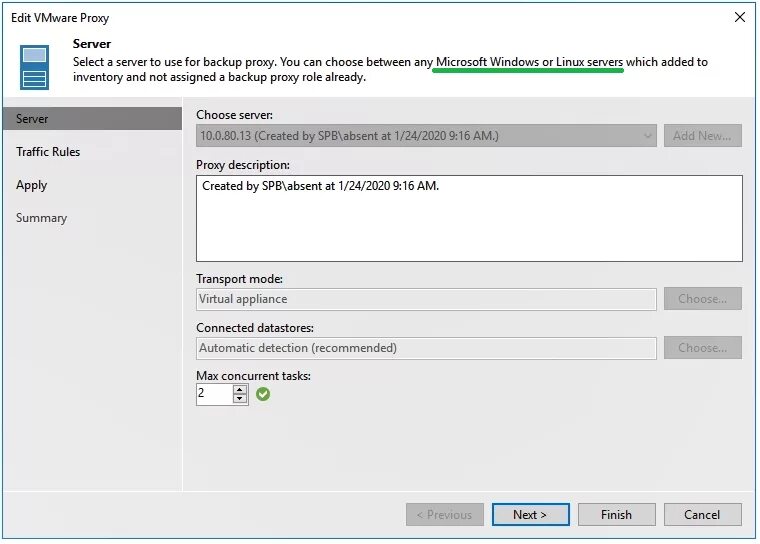
Task: Click the blue server icon in the header
Action: pyautogui.click(x=34, y=67)
